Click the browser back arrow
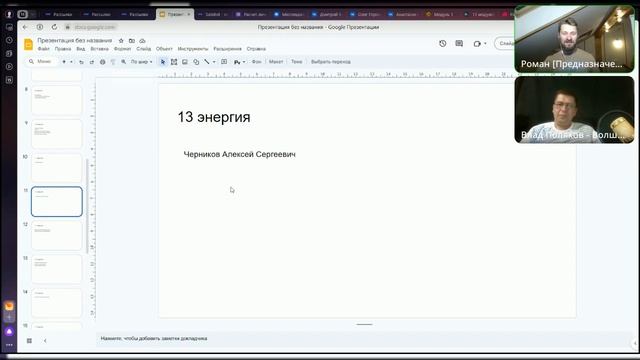Screen dimensions: 640x360 click(25, 27)
